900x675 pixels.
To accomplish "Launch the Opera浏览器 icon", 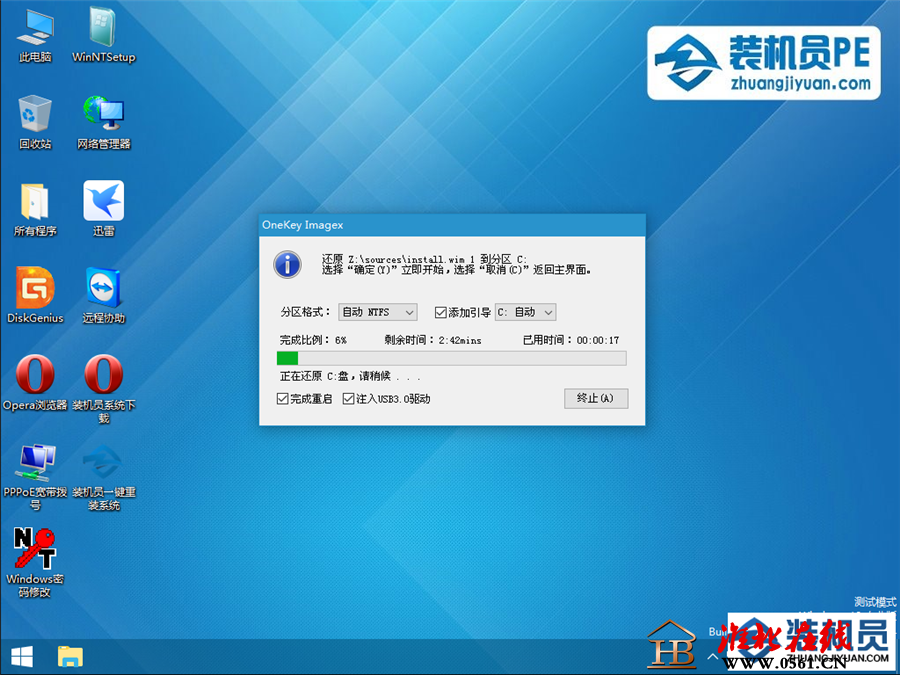I will click(35, 383).
